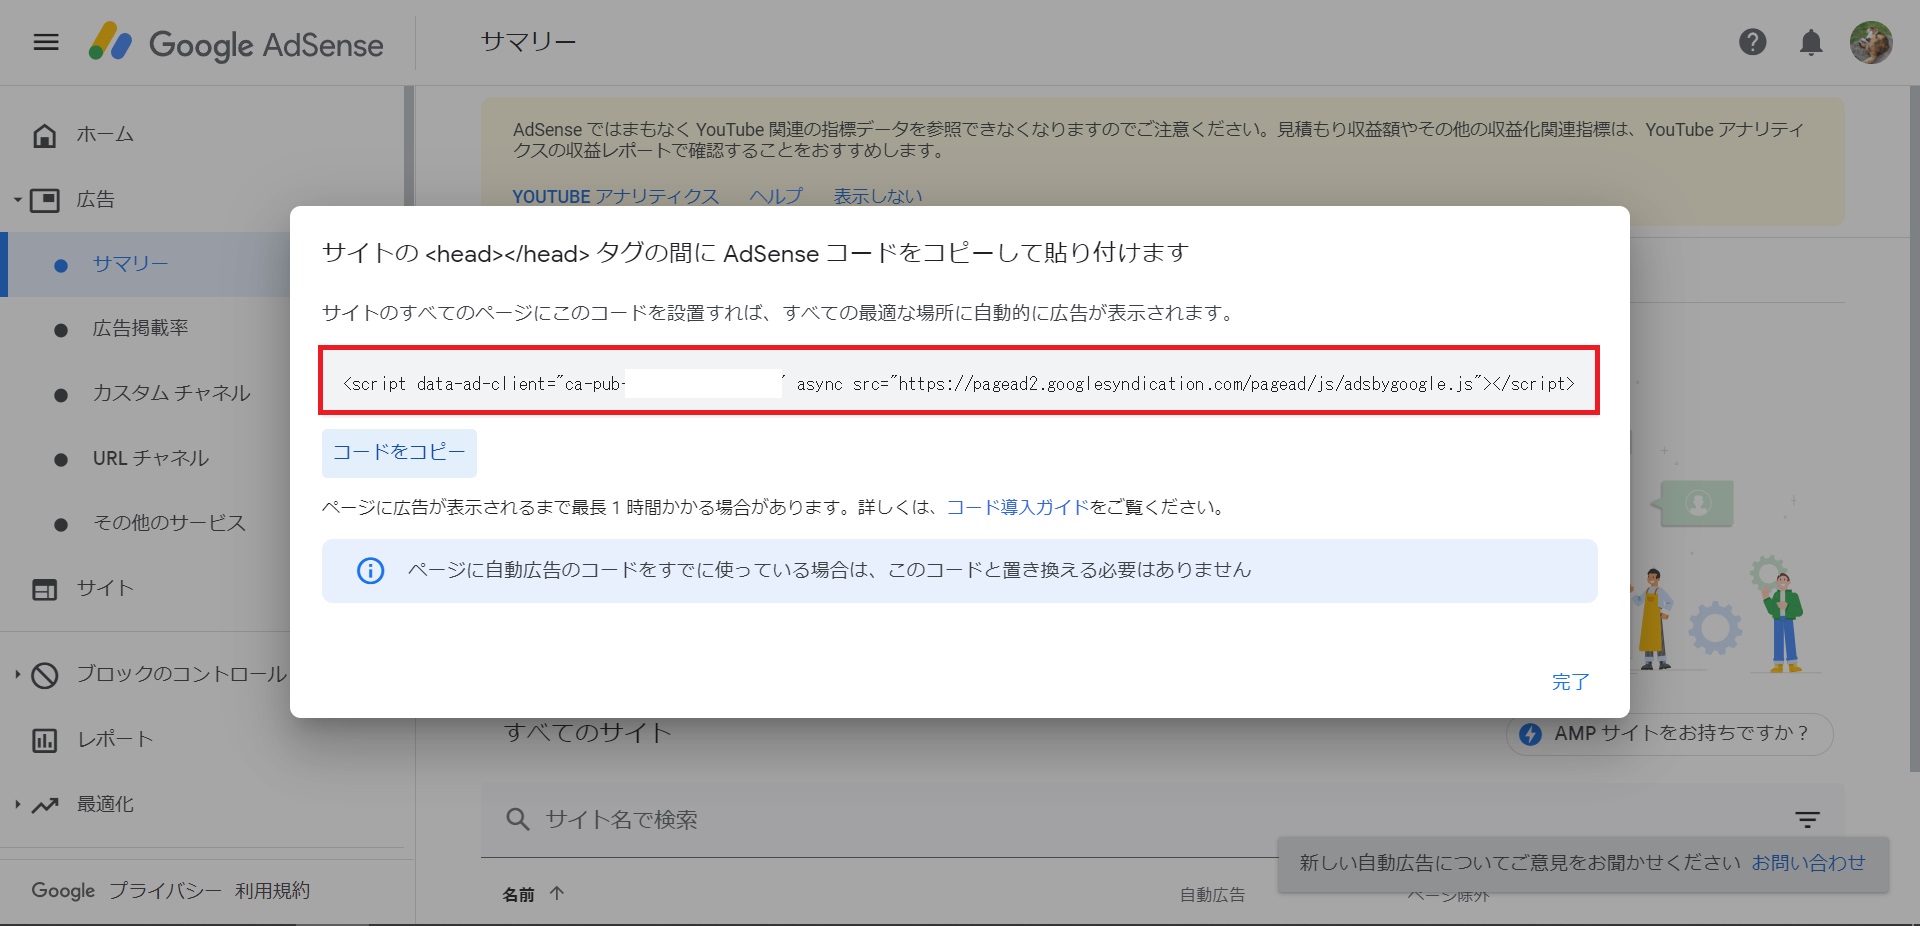
Task: Click the レポート report icon
Action: 45,740
